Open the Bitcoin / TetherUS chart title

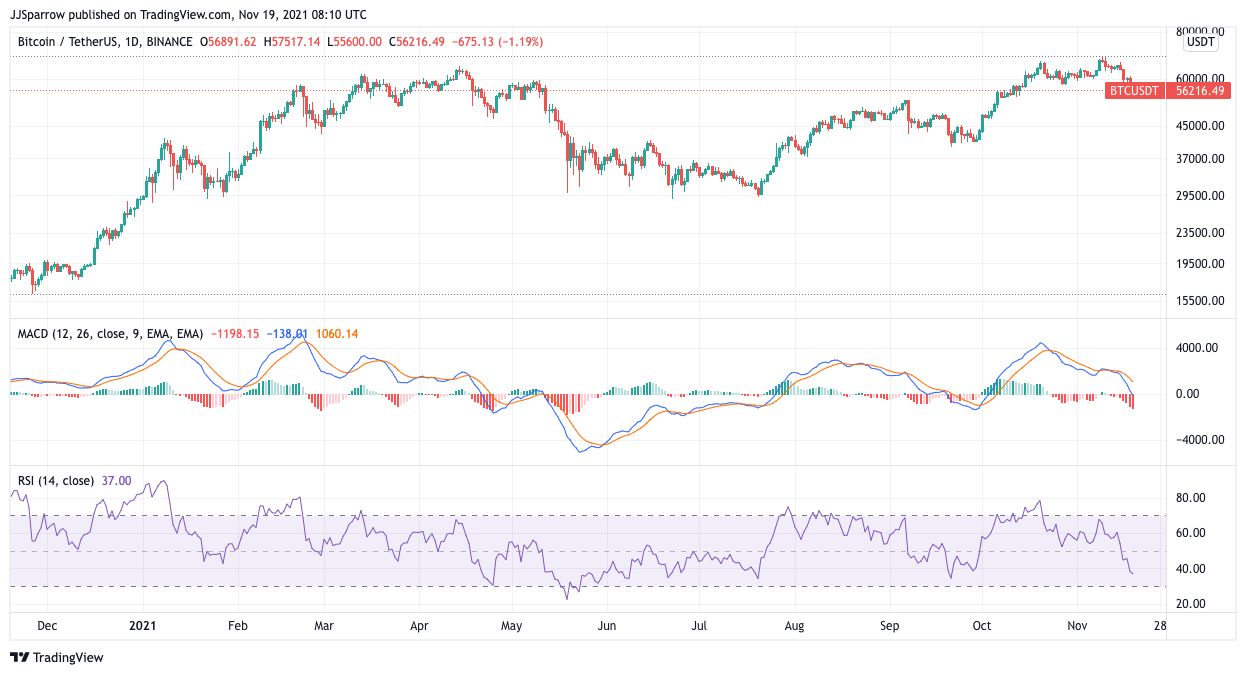tap(105, 42)
